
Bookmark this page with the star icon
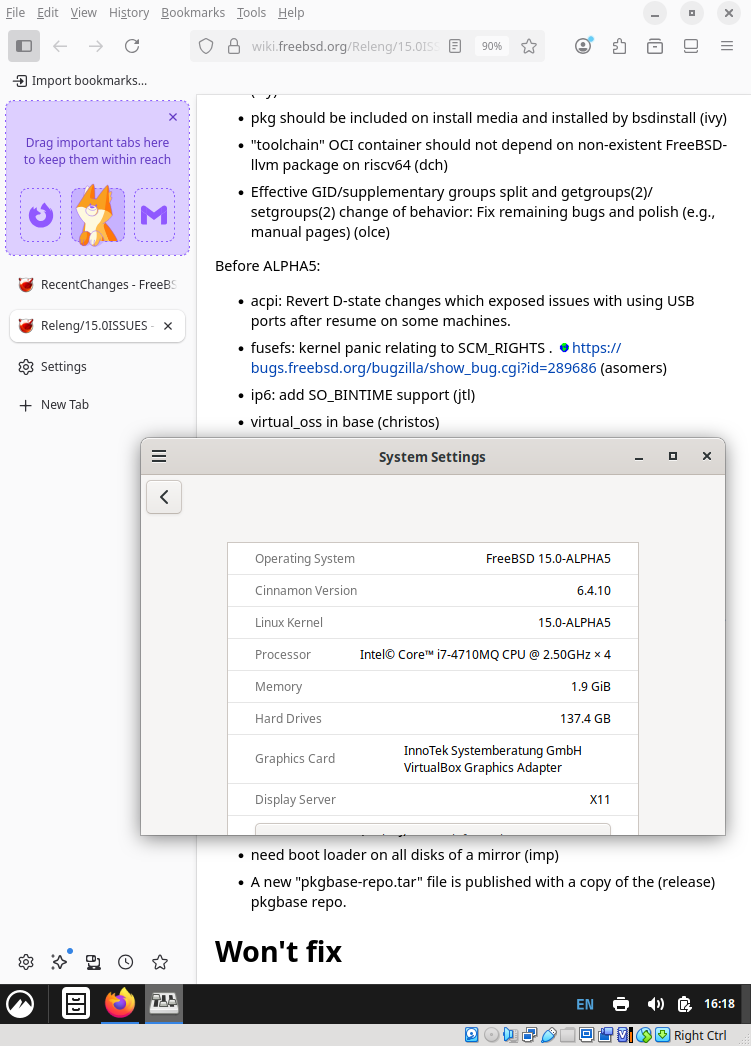tap(529, 46)
